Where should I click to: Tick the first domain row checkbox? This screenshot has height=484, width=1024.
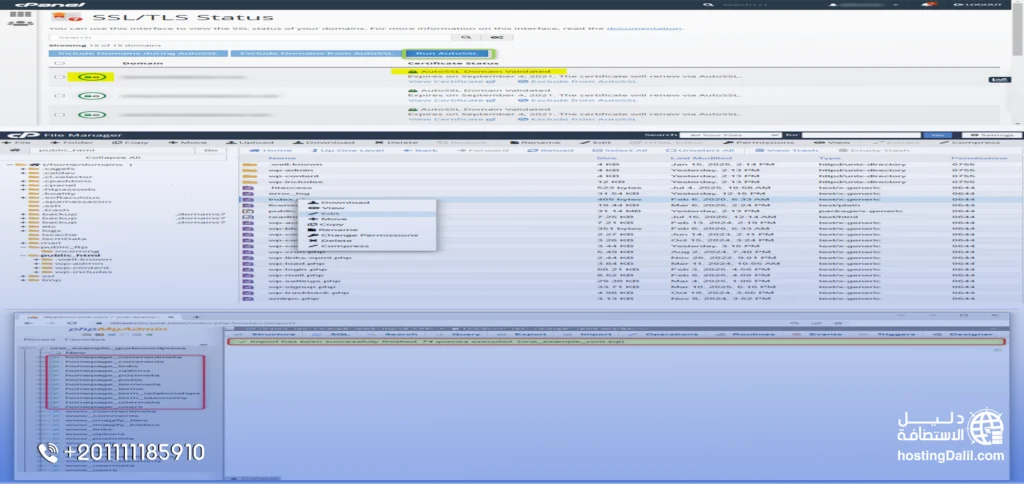tap(59, 77)
